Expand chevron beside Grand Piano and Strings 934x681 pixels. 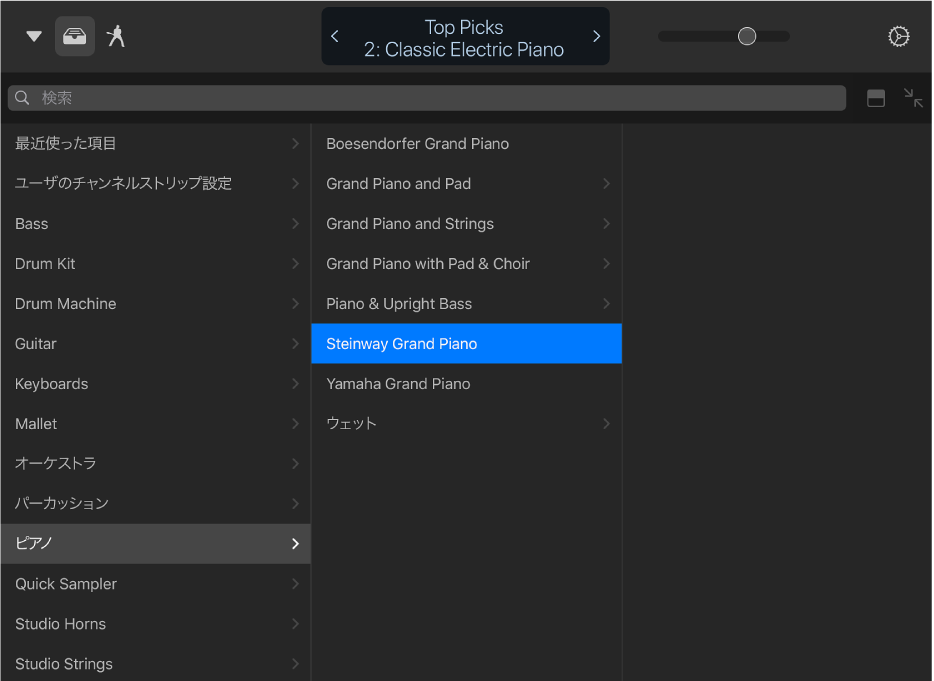click(606, 223)
